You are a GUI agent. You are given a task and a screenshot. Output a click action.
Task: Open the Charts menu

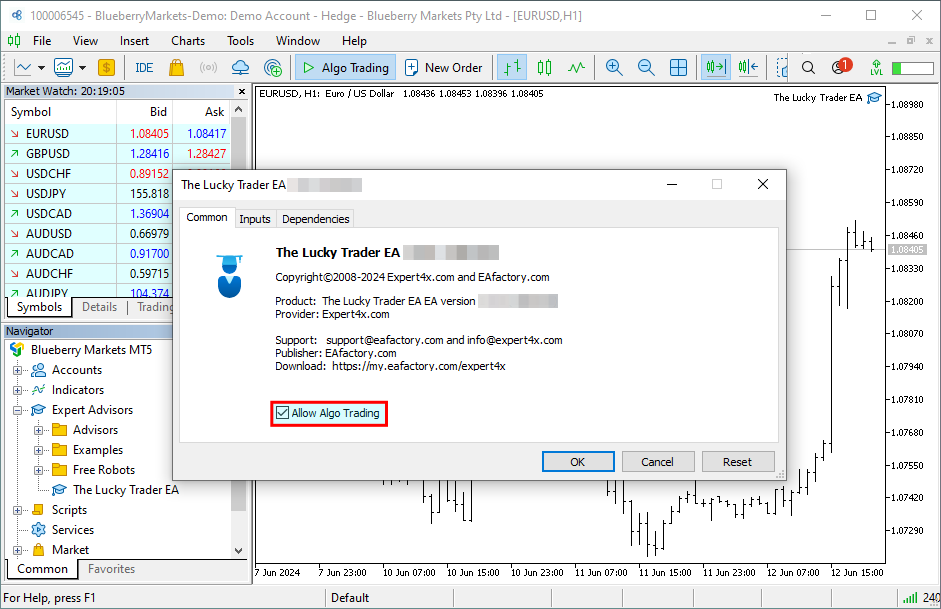[188, 41]
